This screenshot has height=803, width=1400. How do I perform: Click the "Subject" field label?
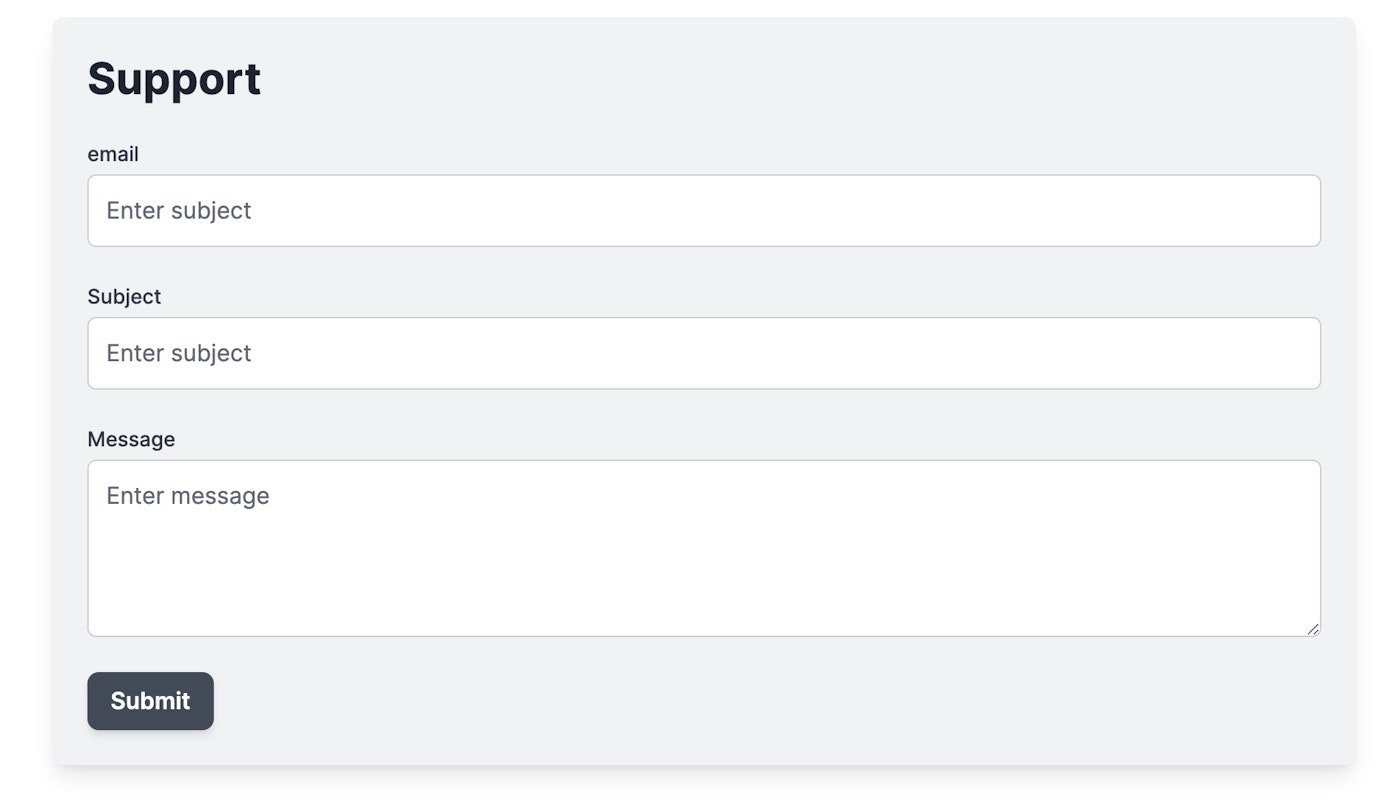[x=124, y=297]
